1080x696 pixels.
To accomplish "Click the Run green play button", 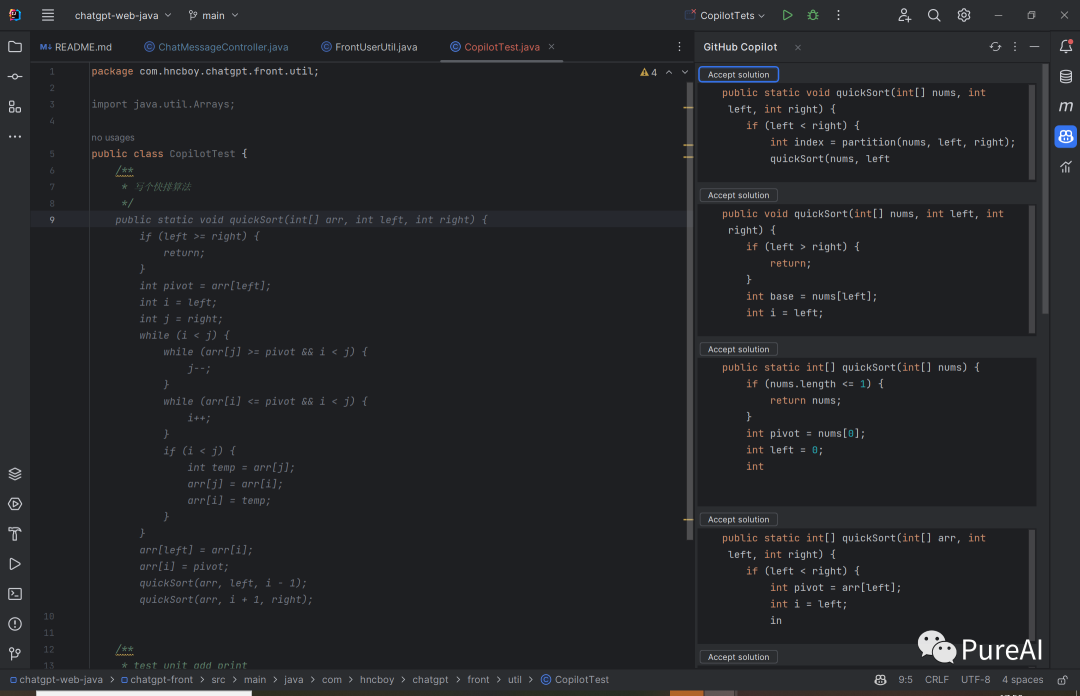I will click(x=788, y=15).
